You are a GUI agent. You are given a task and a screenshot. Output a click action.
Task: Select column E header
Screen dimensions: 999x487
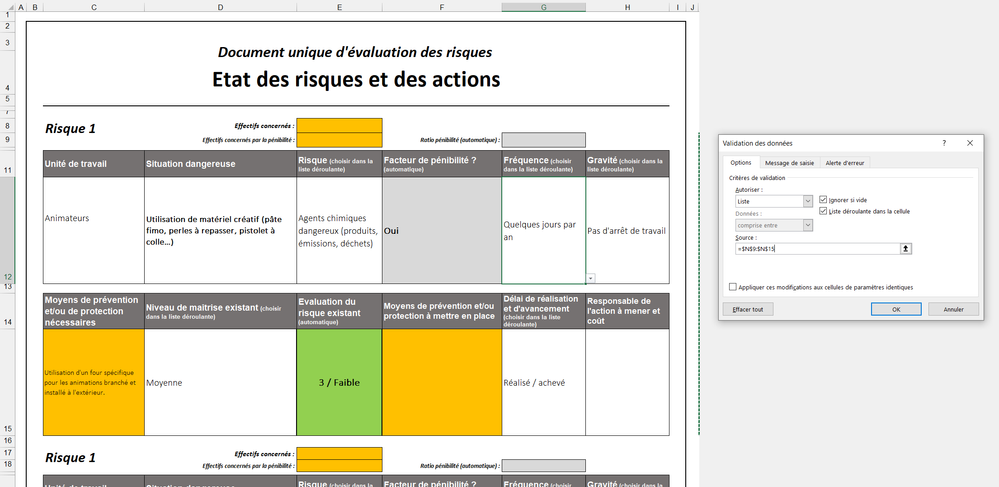(x=339, y=7)
